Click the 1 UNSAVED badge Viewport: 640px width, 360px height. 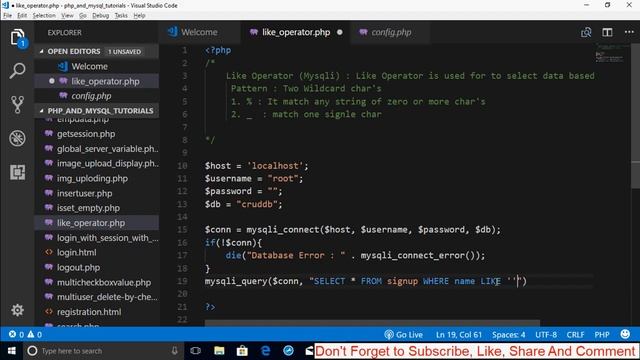pos(124,52)
